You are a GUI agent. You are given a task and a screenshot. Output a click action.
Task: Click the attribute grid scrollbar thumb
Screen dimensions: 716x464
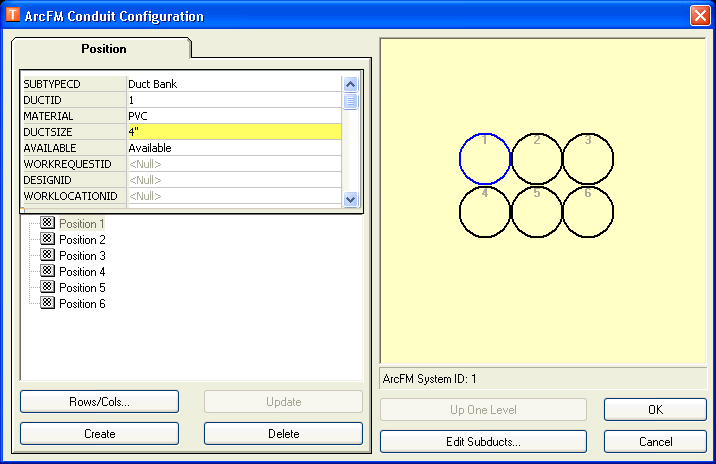[x=350, y=101]
